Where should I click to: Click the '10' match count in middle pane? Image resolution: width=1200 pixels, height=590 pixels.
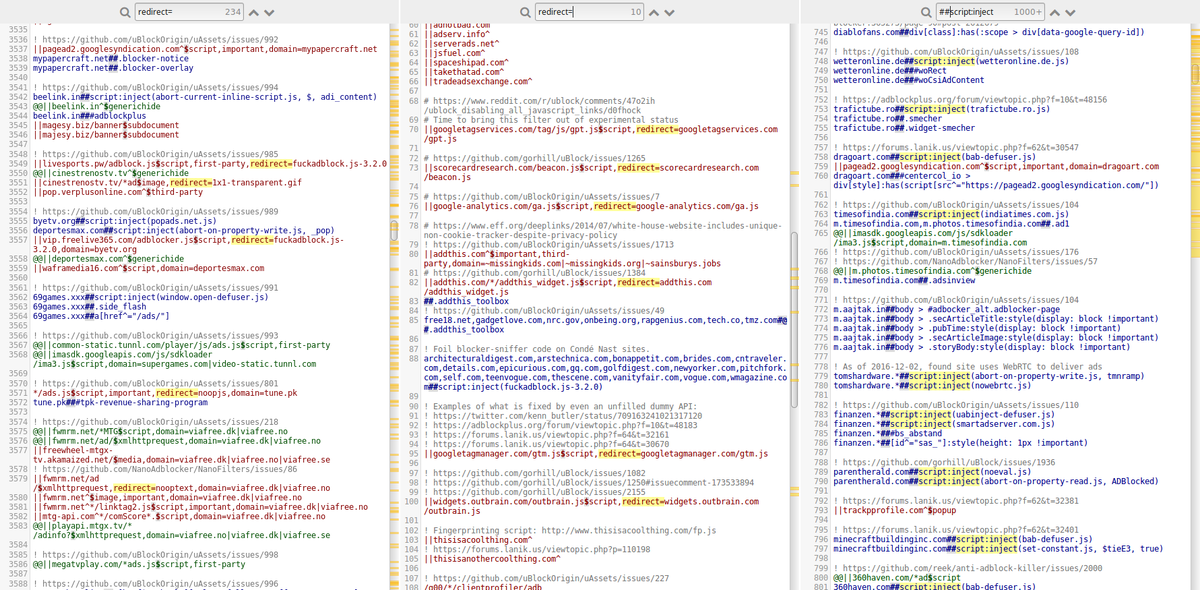point(636,12)
